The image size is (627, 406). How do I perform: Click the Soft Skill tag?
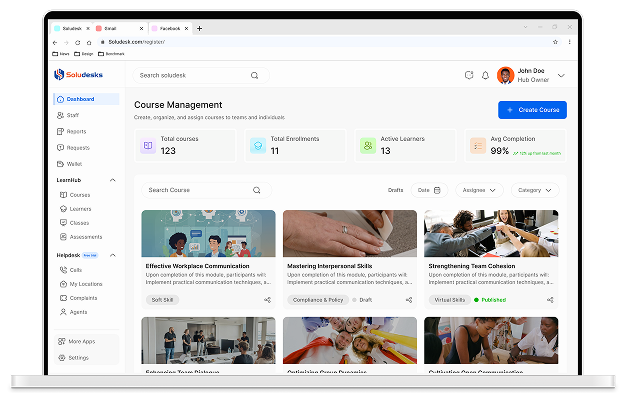[162, 300]
